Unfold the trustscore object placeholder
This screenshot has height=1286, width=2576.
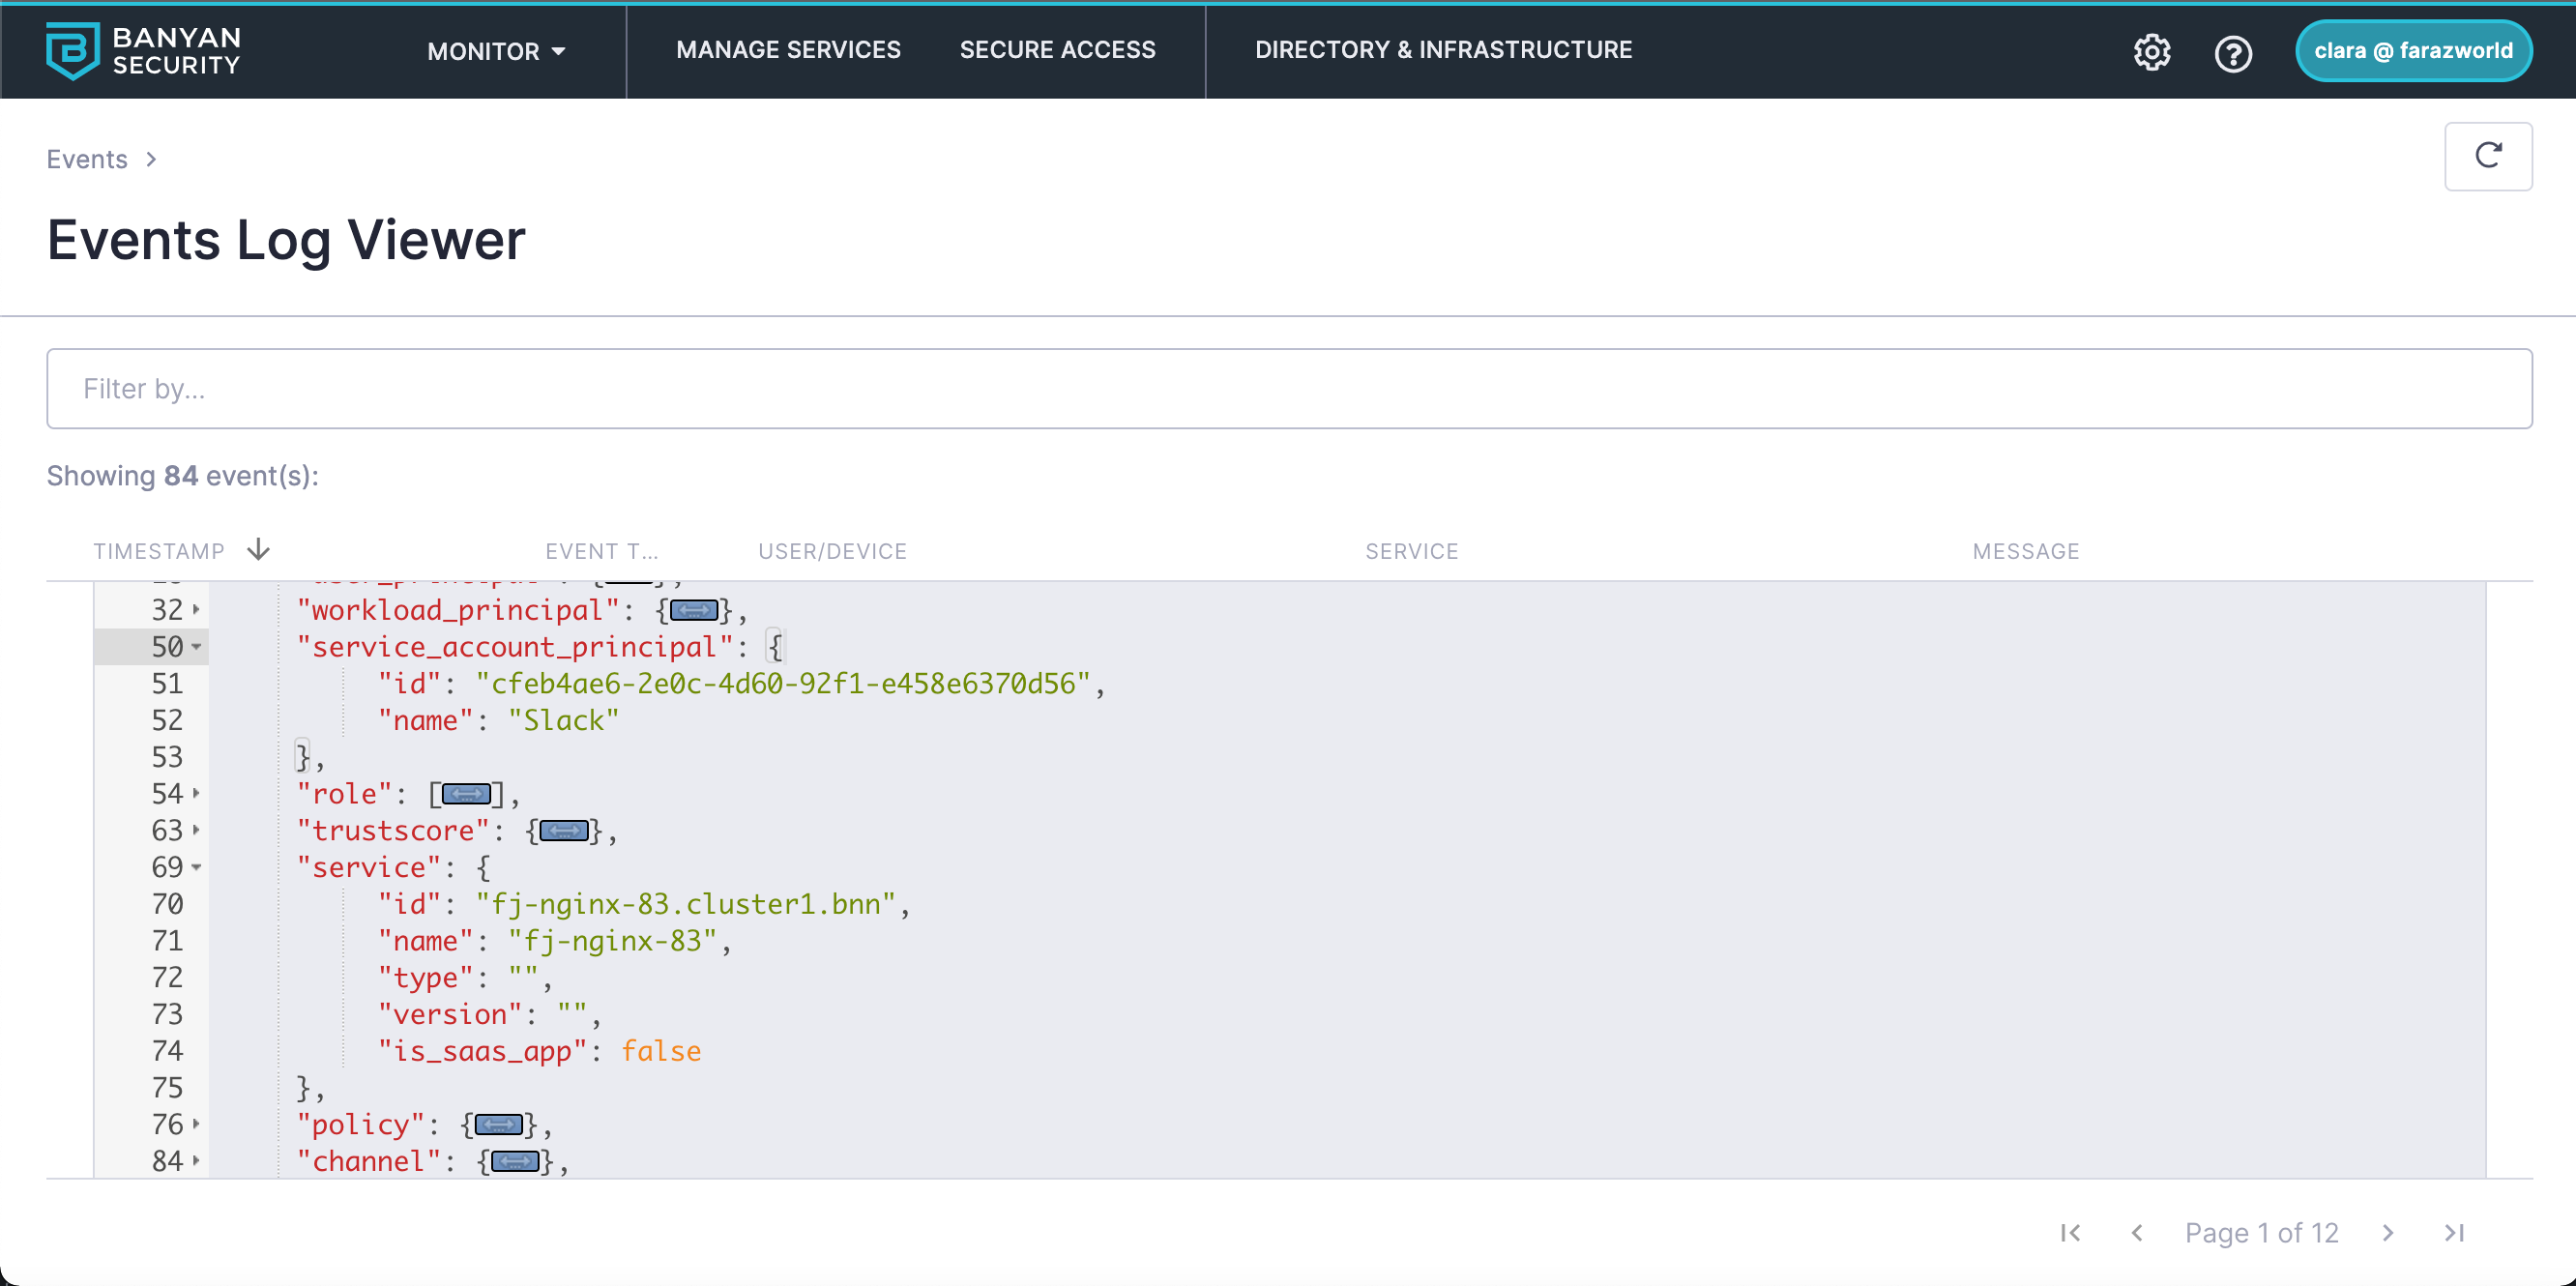(564, 831)
